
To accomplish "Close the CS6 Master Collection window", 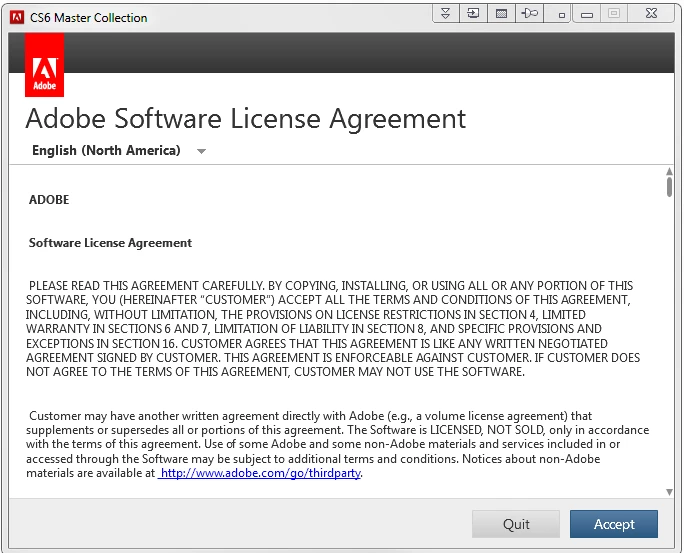I will tap(651, 13).
